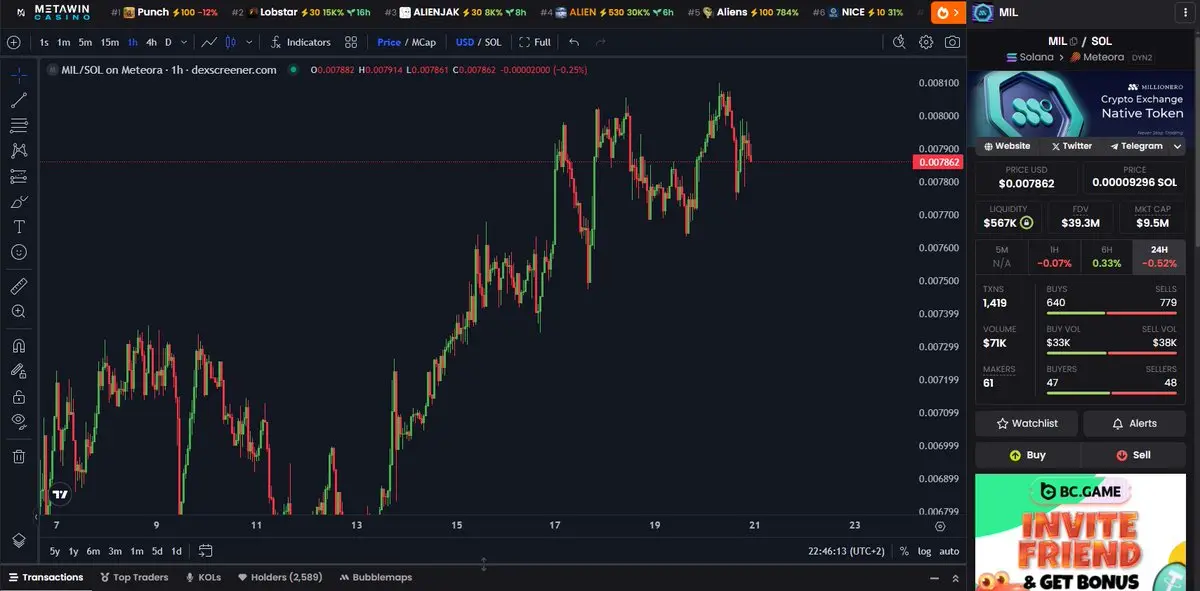This screenshot has height=591, width=1200.
Task: Switch chart to Price view
Action: 389,42
